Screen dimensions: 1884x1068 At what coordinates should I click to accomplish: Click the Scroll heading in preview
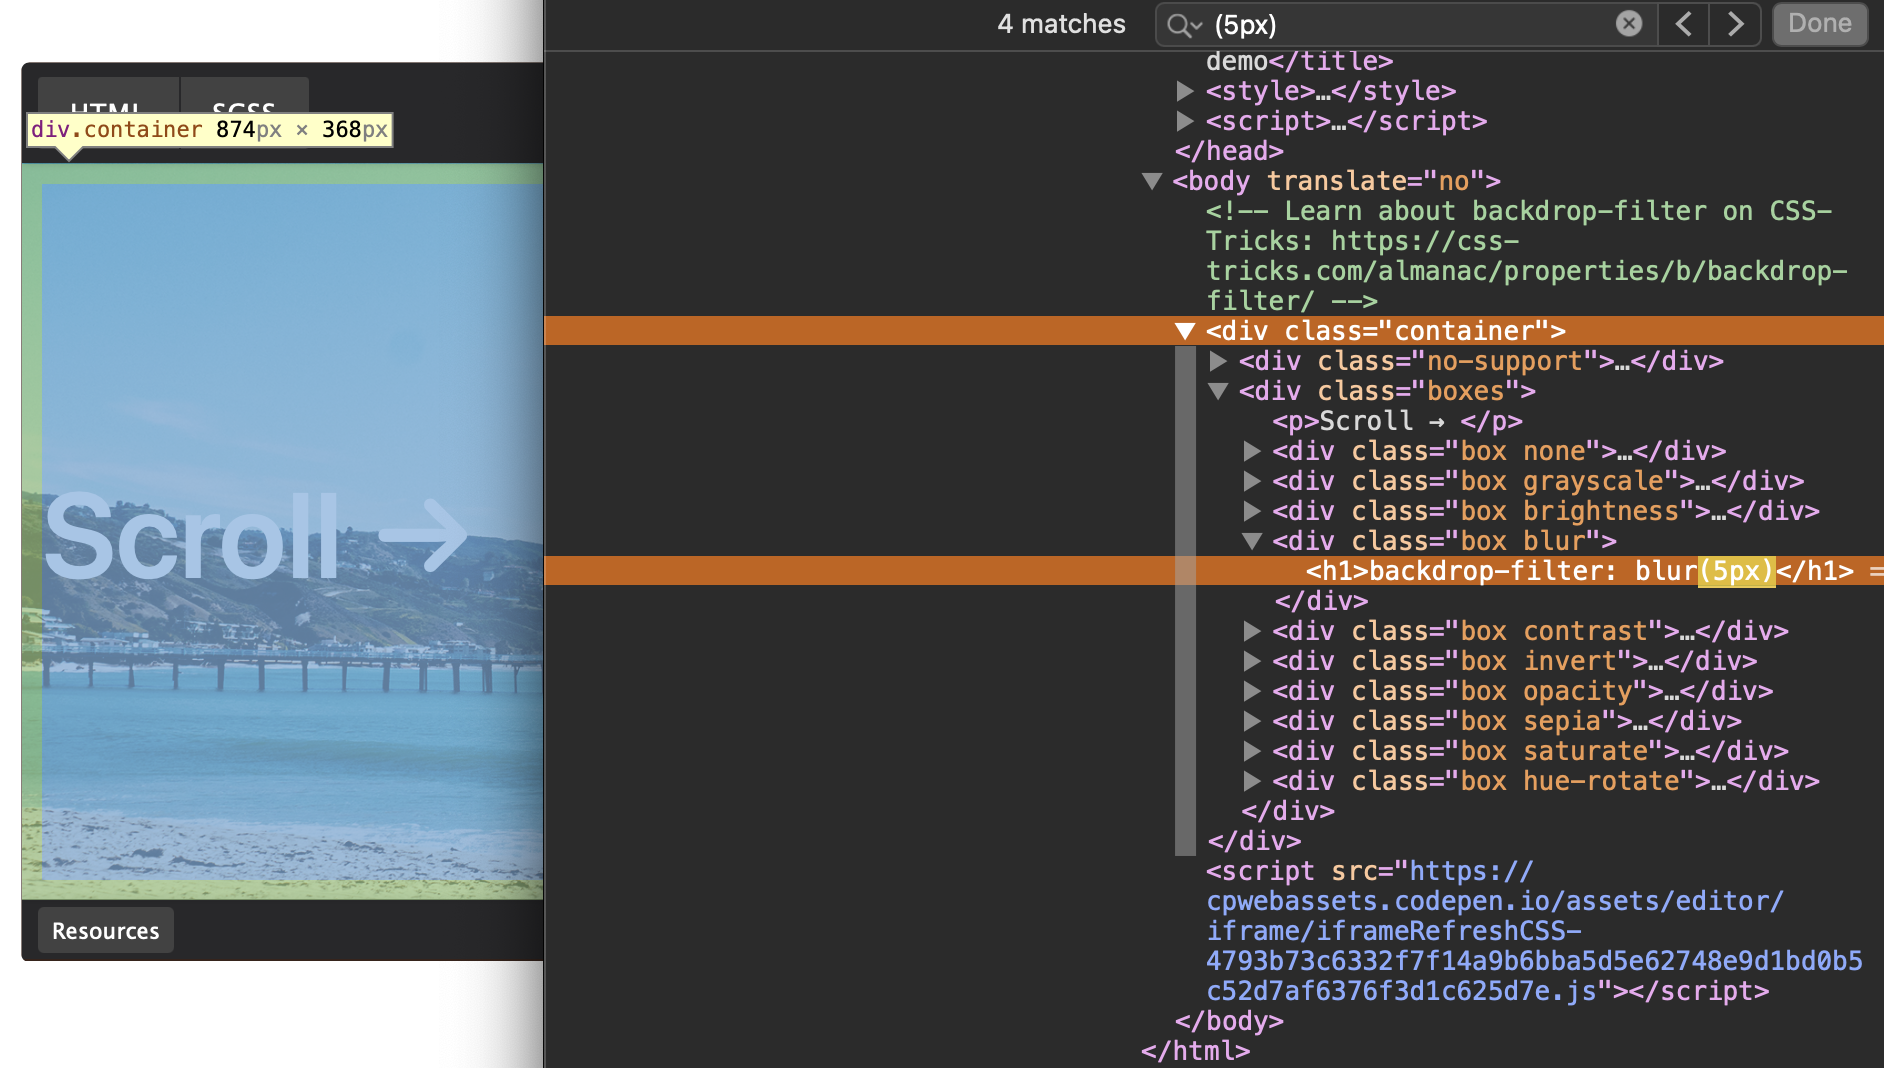pos(255,537)
